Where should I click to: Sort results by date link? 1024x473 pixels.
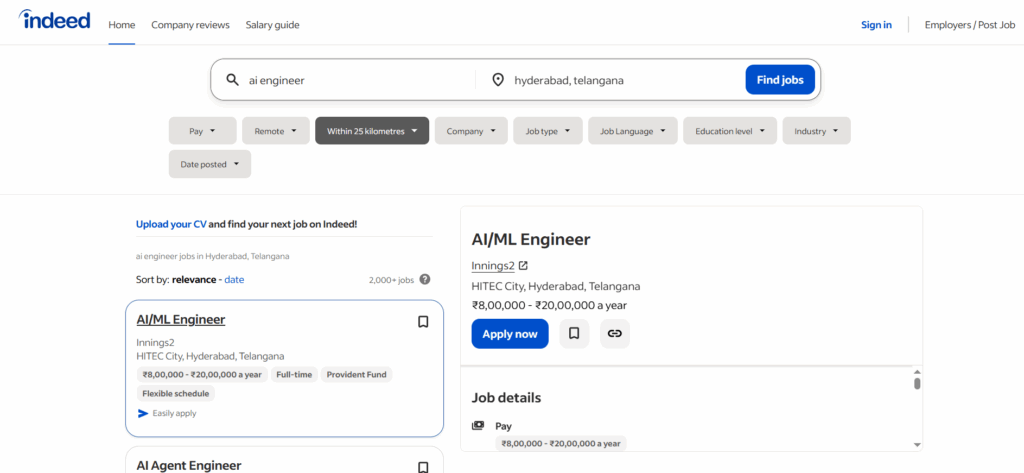coord(234,280)
